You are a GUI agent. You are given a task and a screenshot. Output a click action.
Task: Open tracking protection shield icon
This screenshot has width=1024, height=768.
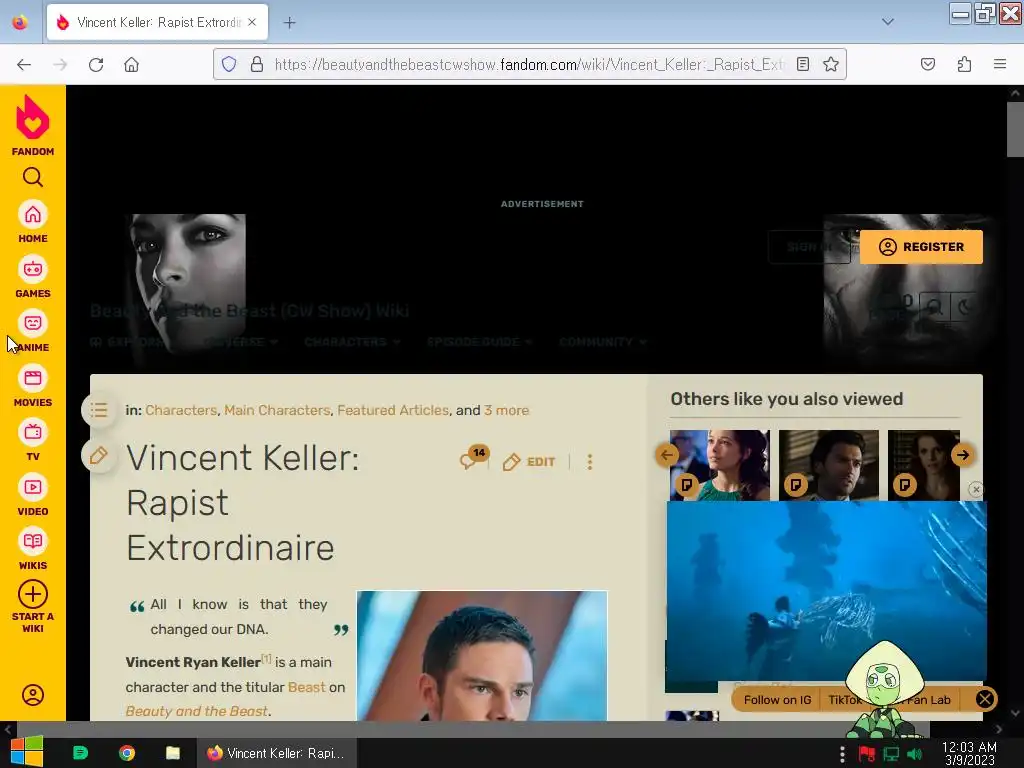coord(229,64)
